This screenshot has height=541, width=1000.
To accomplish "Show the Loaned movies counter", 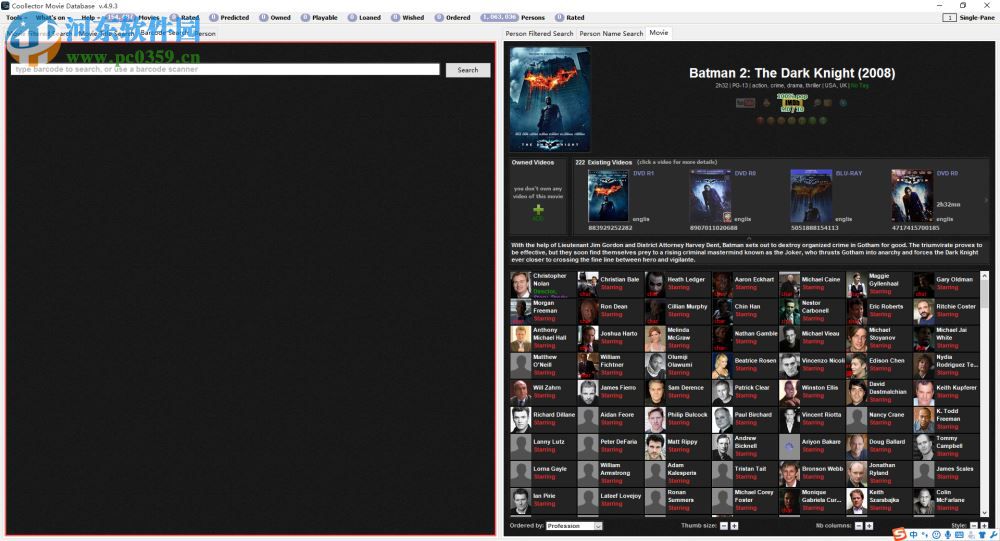I will 364,18.
